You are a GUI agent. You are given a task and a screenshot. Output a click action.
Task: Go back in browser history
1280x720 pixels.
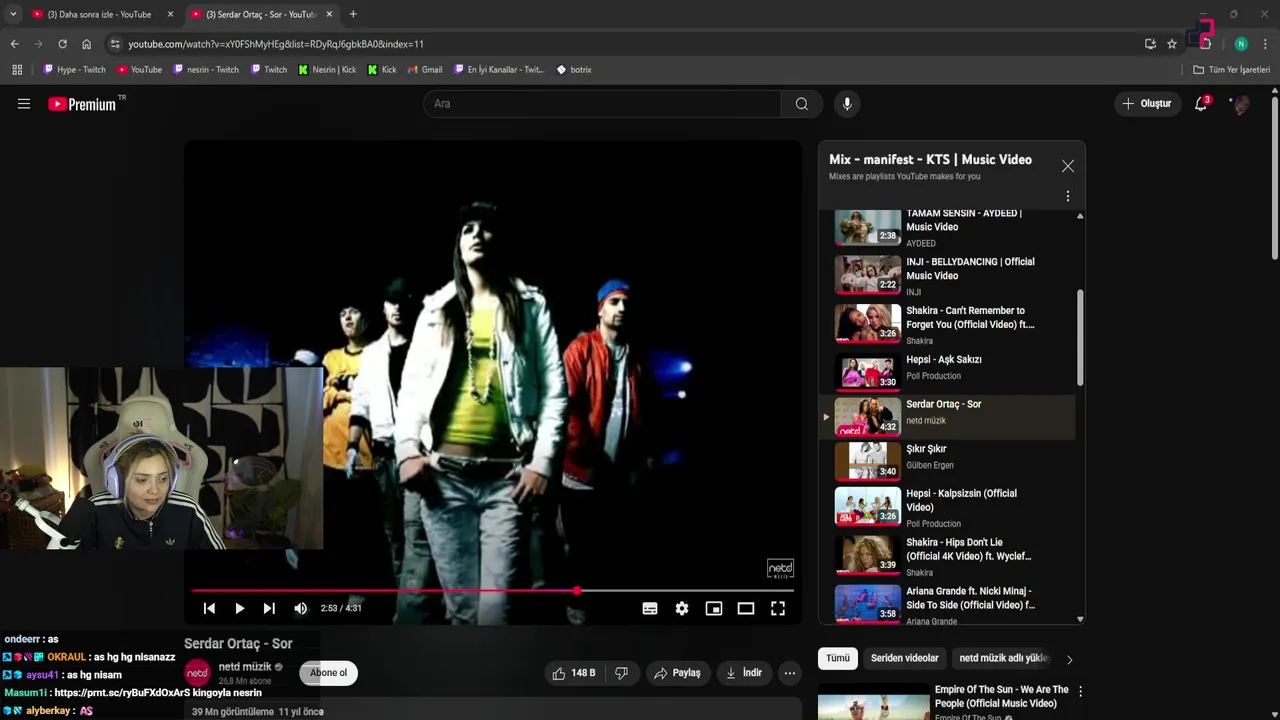14,44
